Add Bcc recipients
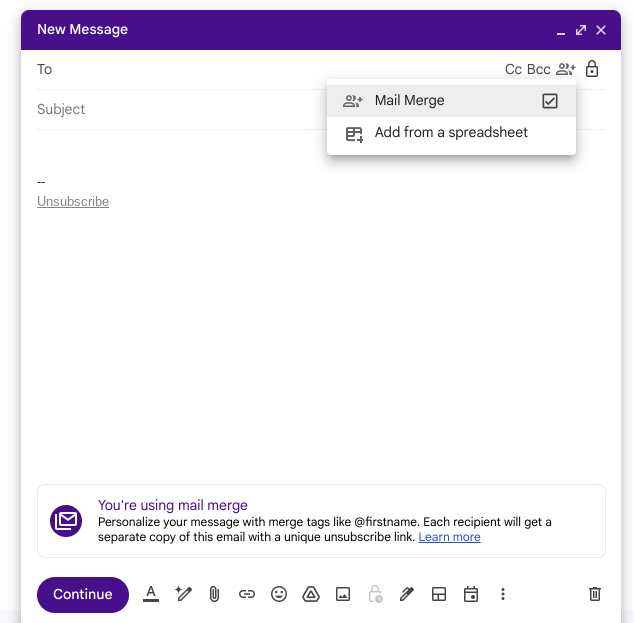 click(x=539, y=69)
